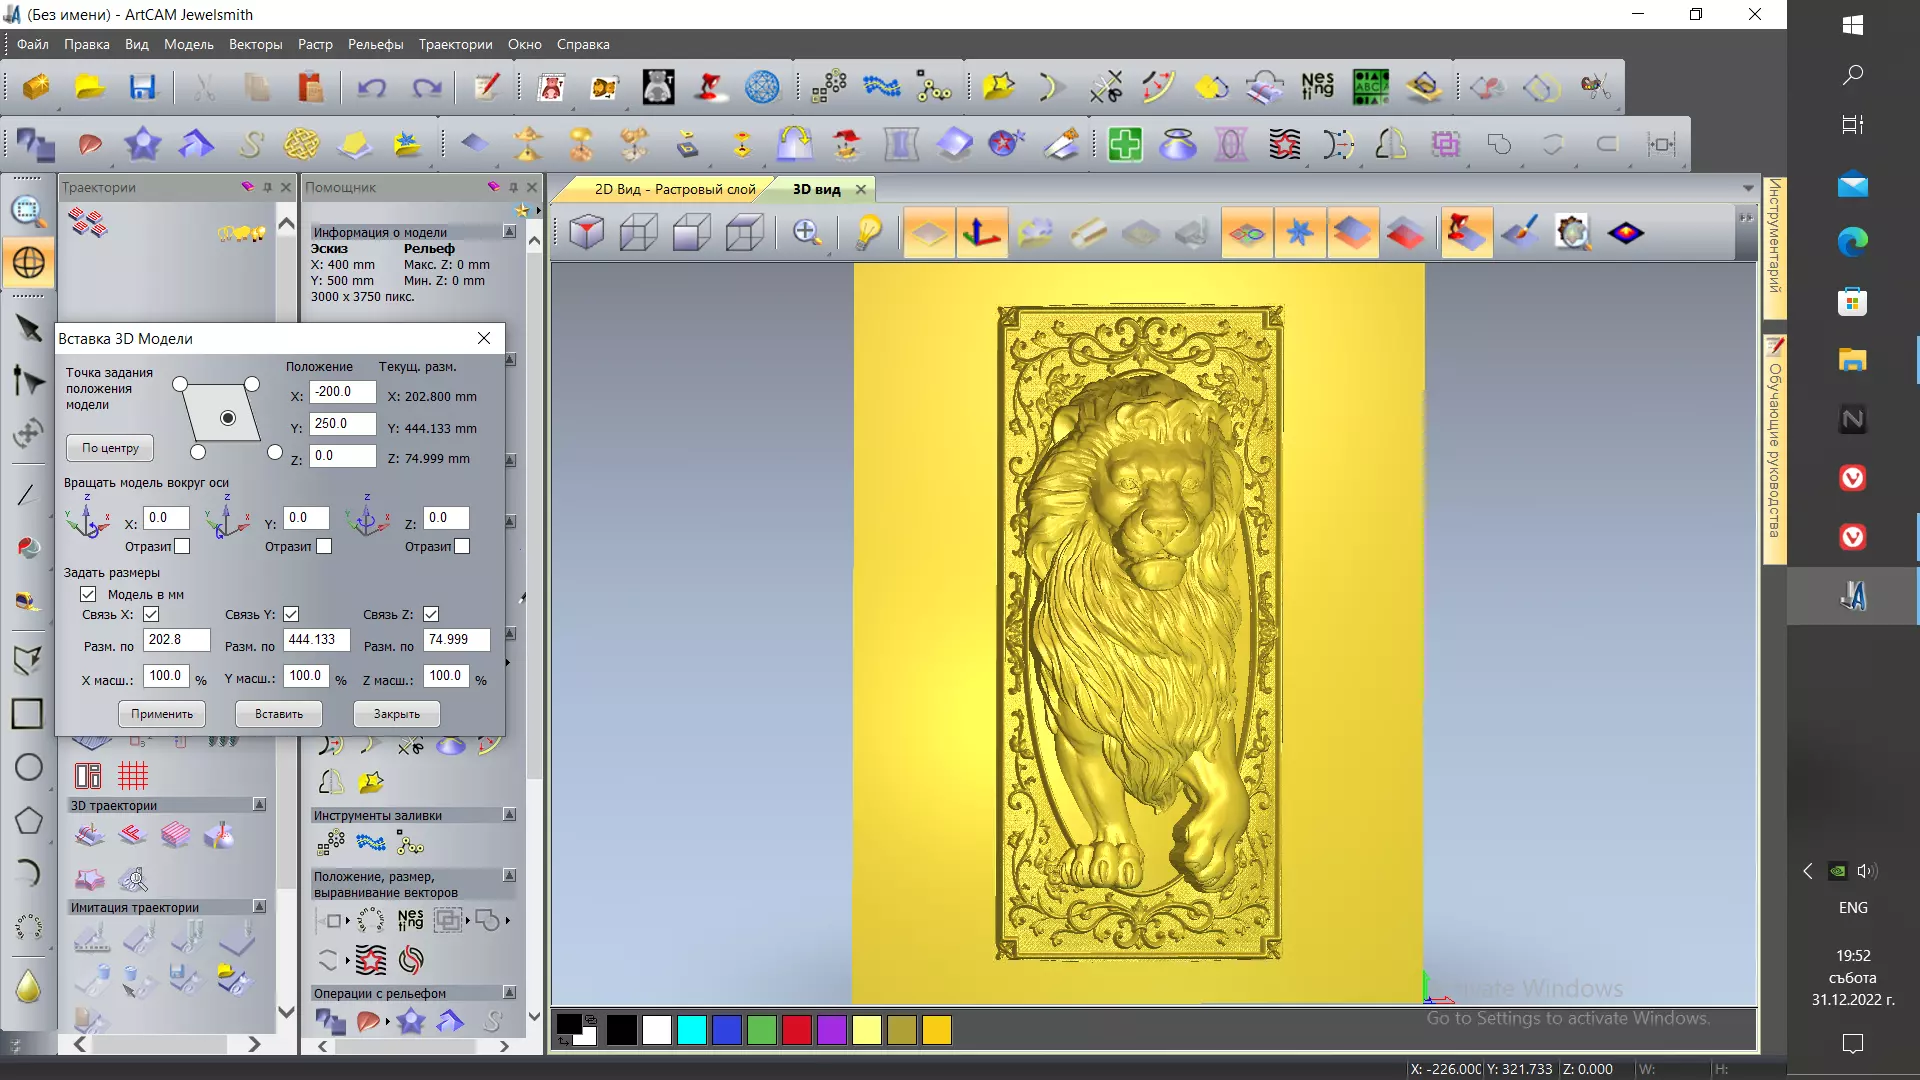Image resolution: width=1920 pixels, height=1080 pixels.
Task: Collapse the Инструменты заливки section
Action: [x=509, y=815]
